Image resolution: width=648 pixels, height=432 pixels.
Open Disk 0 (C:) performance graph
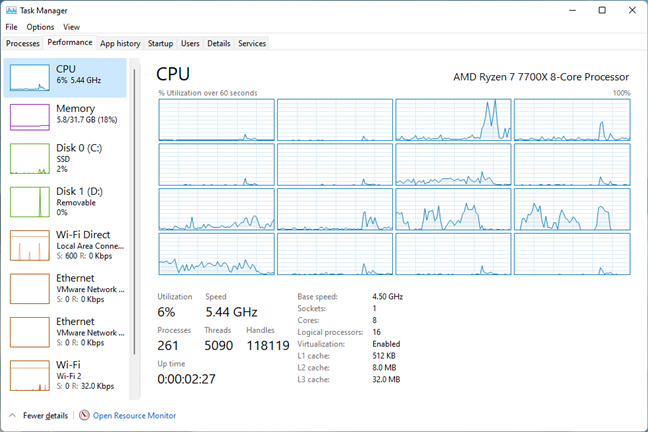click(30, 157)
